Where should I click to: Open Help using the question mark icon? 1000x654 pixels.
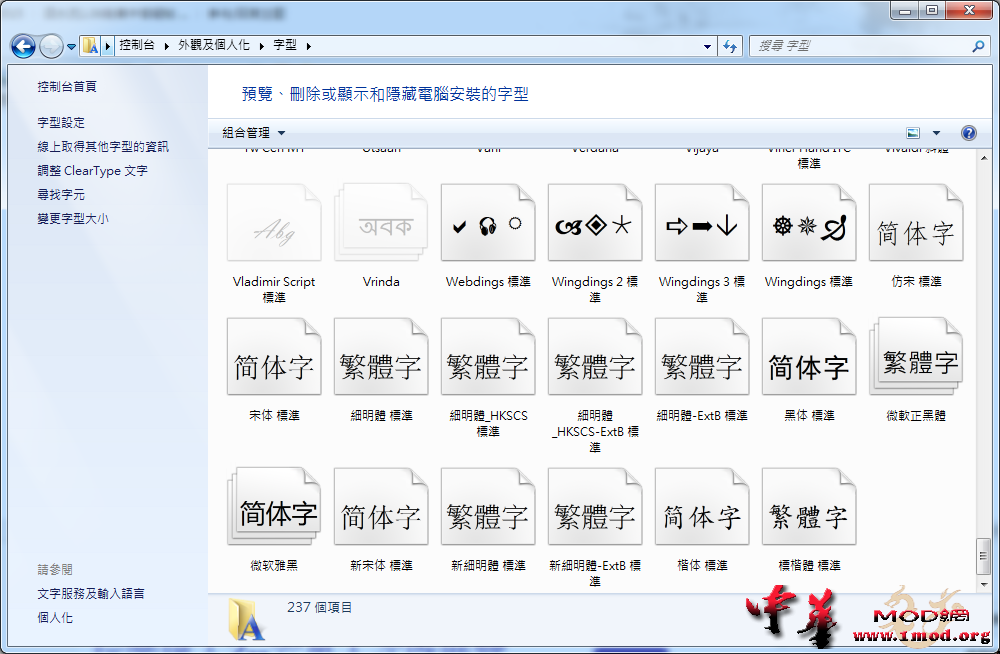point(968,132)
